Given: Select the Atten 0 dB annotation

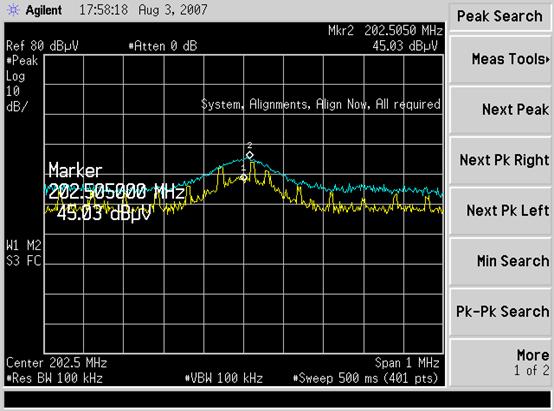Looking at the screenshot, I should [x=163, y=46].
